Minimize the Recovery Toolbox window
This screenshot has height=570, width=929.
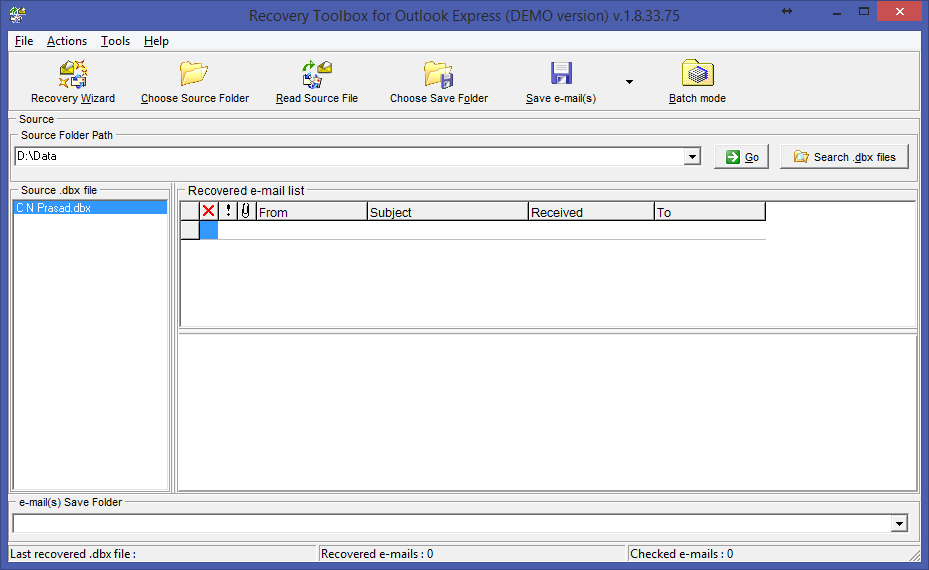837,12
